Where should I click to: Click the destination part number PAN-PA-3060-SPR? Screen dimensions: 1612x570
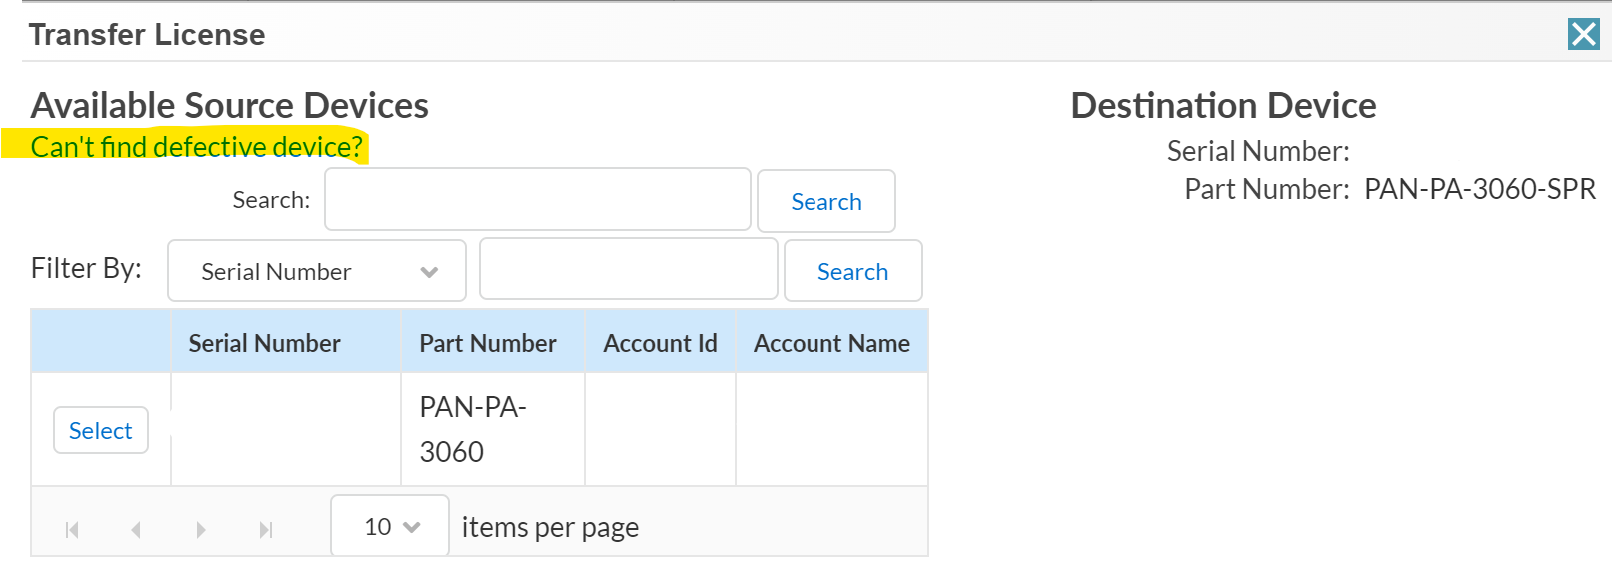point(1479,189)
